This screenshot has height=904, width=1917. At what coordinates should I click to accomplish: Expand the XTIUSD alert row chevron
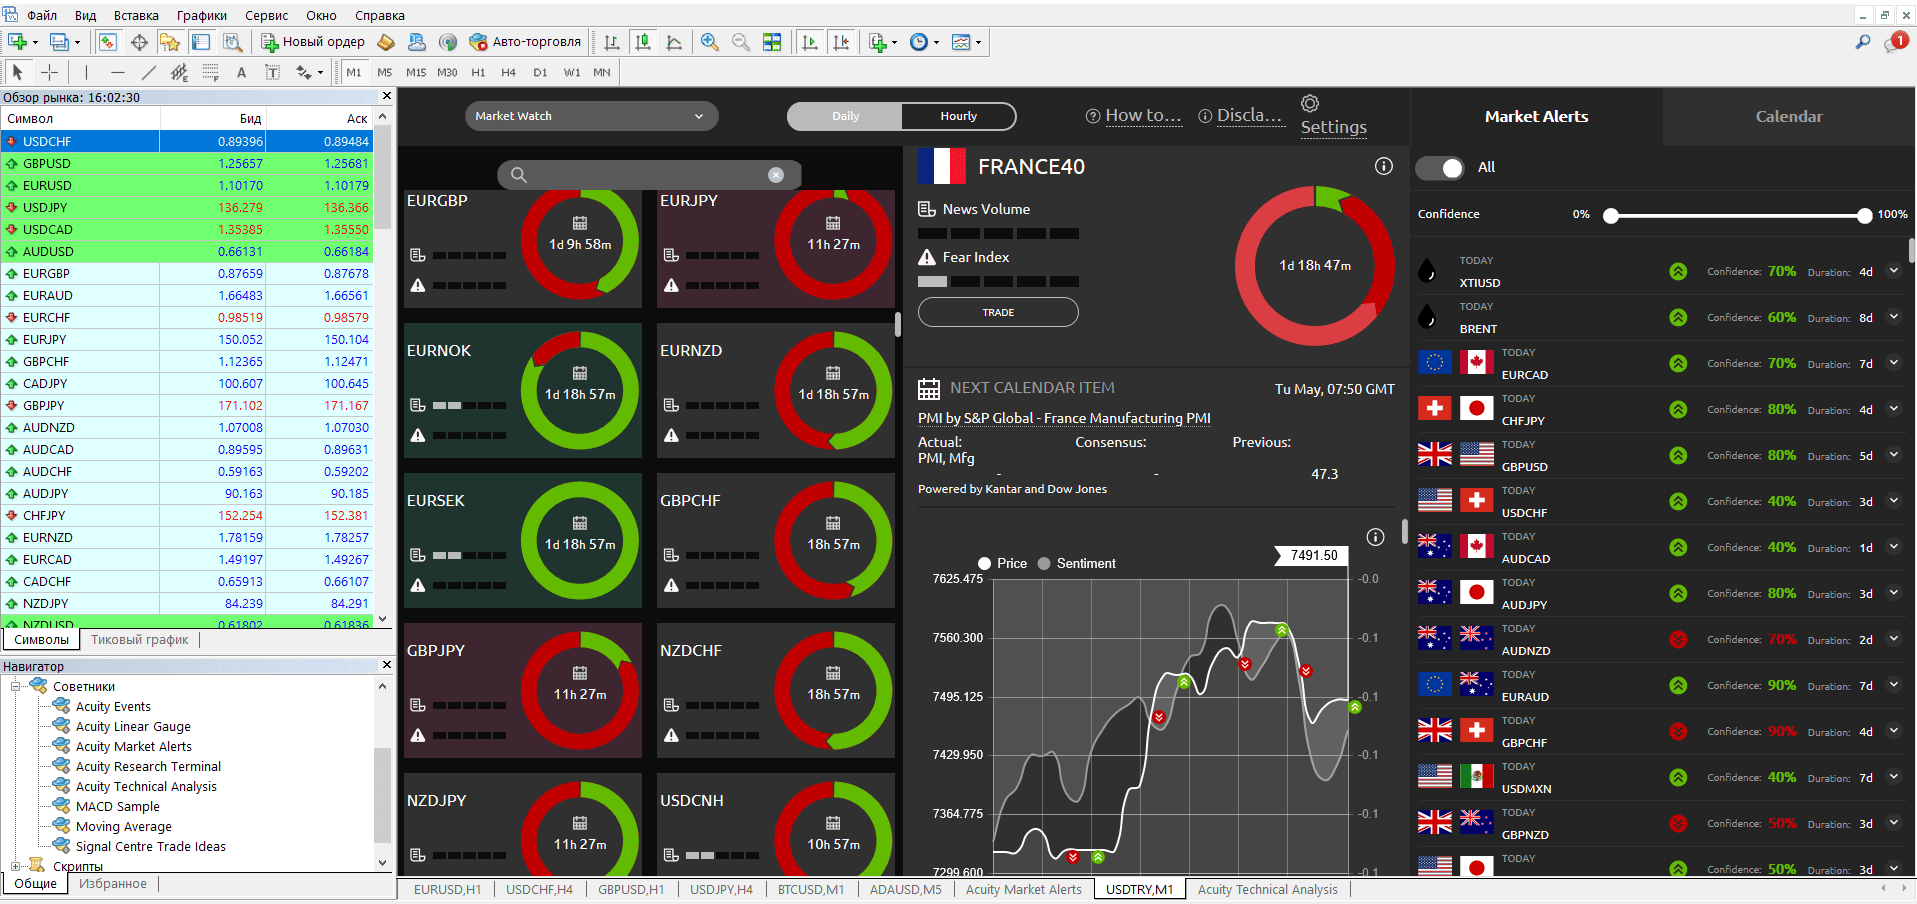click(1893, 271)
